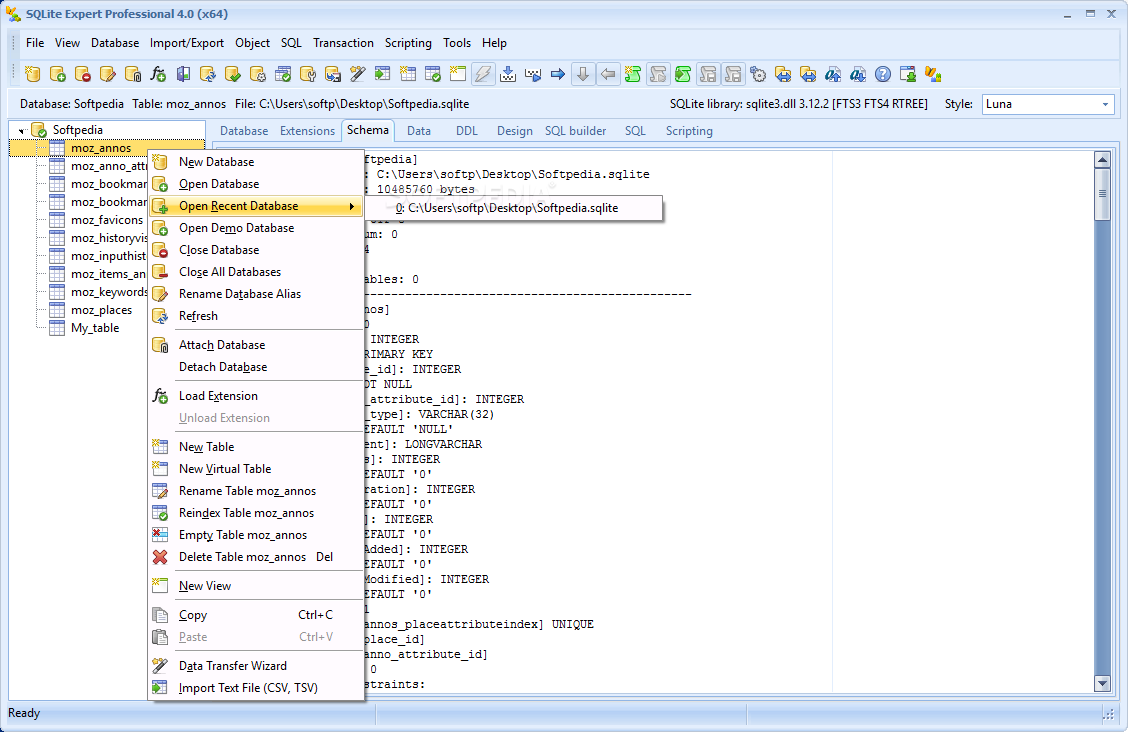Click the Import Text File toolbar icon

(383, 74)
